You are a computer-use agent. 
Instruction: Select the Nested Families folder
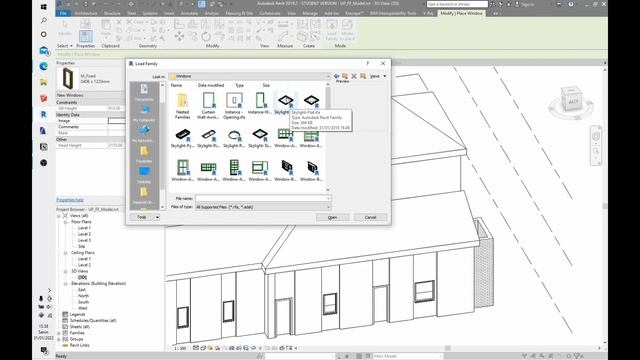click(x=182, y=106)
